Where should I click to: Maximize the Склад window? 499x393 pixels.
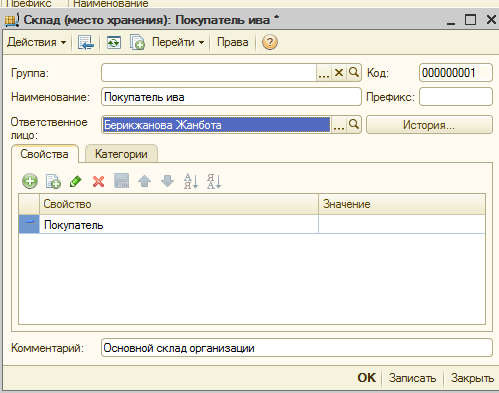pyautogui.click(x=470, y=20)
